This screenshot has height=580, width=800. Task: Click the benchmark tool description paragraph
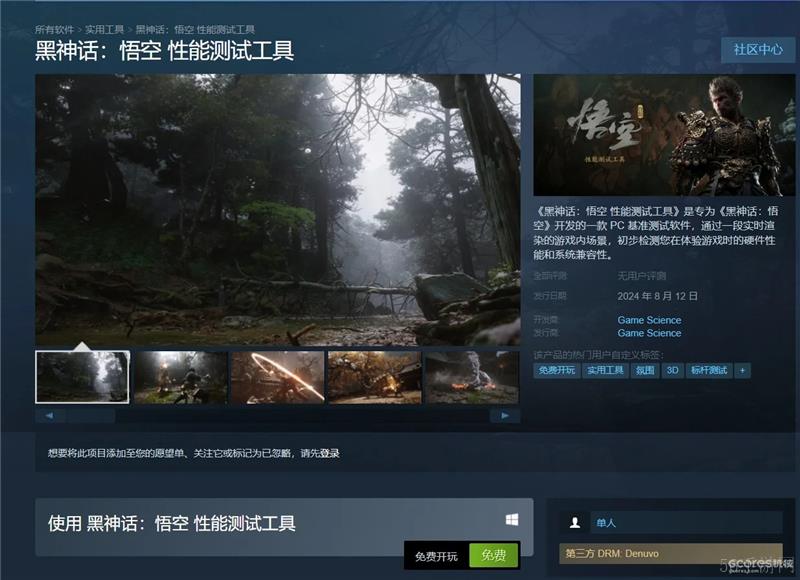(x=656, y=233)
